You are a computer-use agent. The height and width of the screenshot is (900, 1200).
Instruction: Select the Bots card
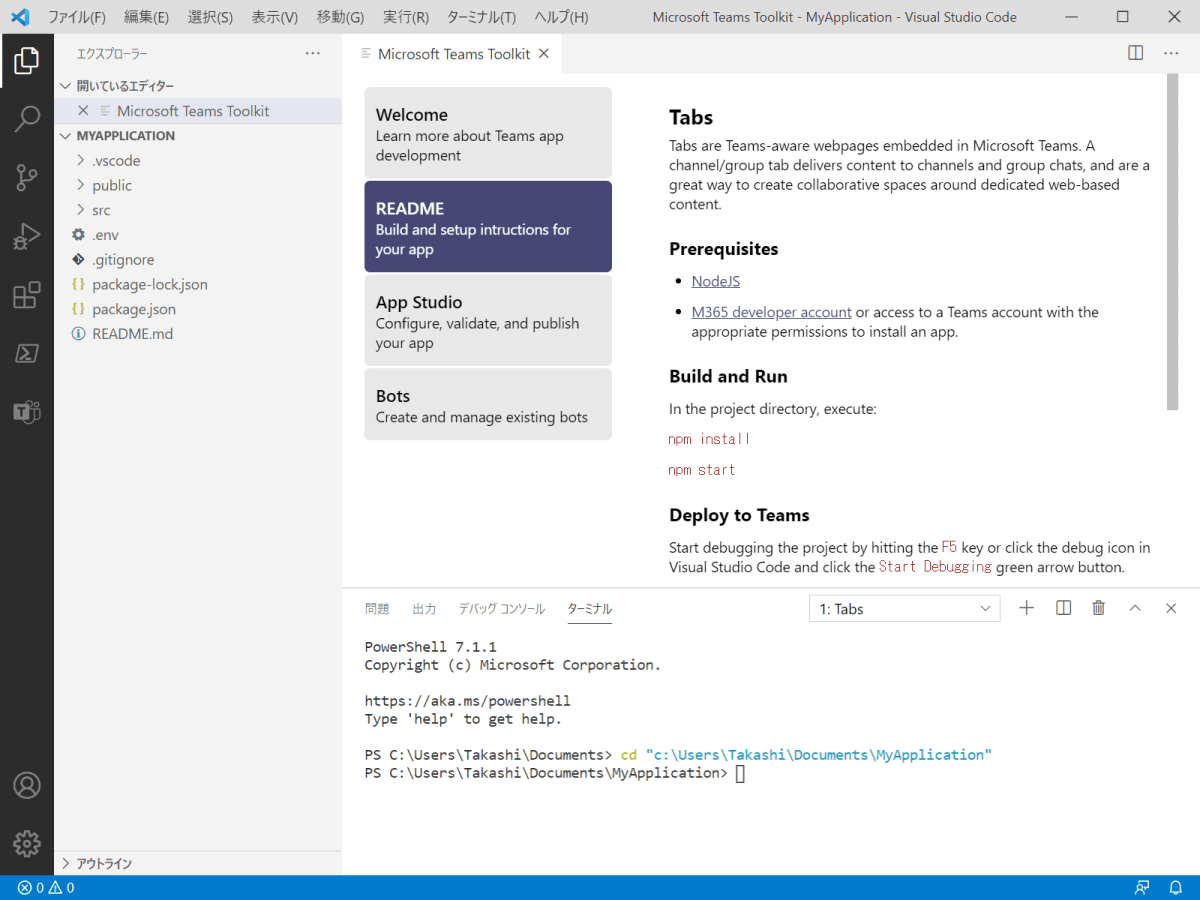coord(488,404)
